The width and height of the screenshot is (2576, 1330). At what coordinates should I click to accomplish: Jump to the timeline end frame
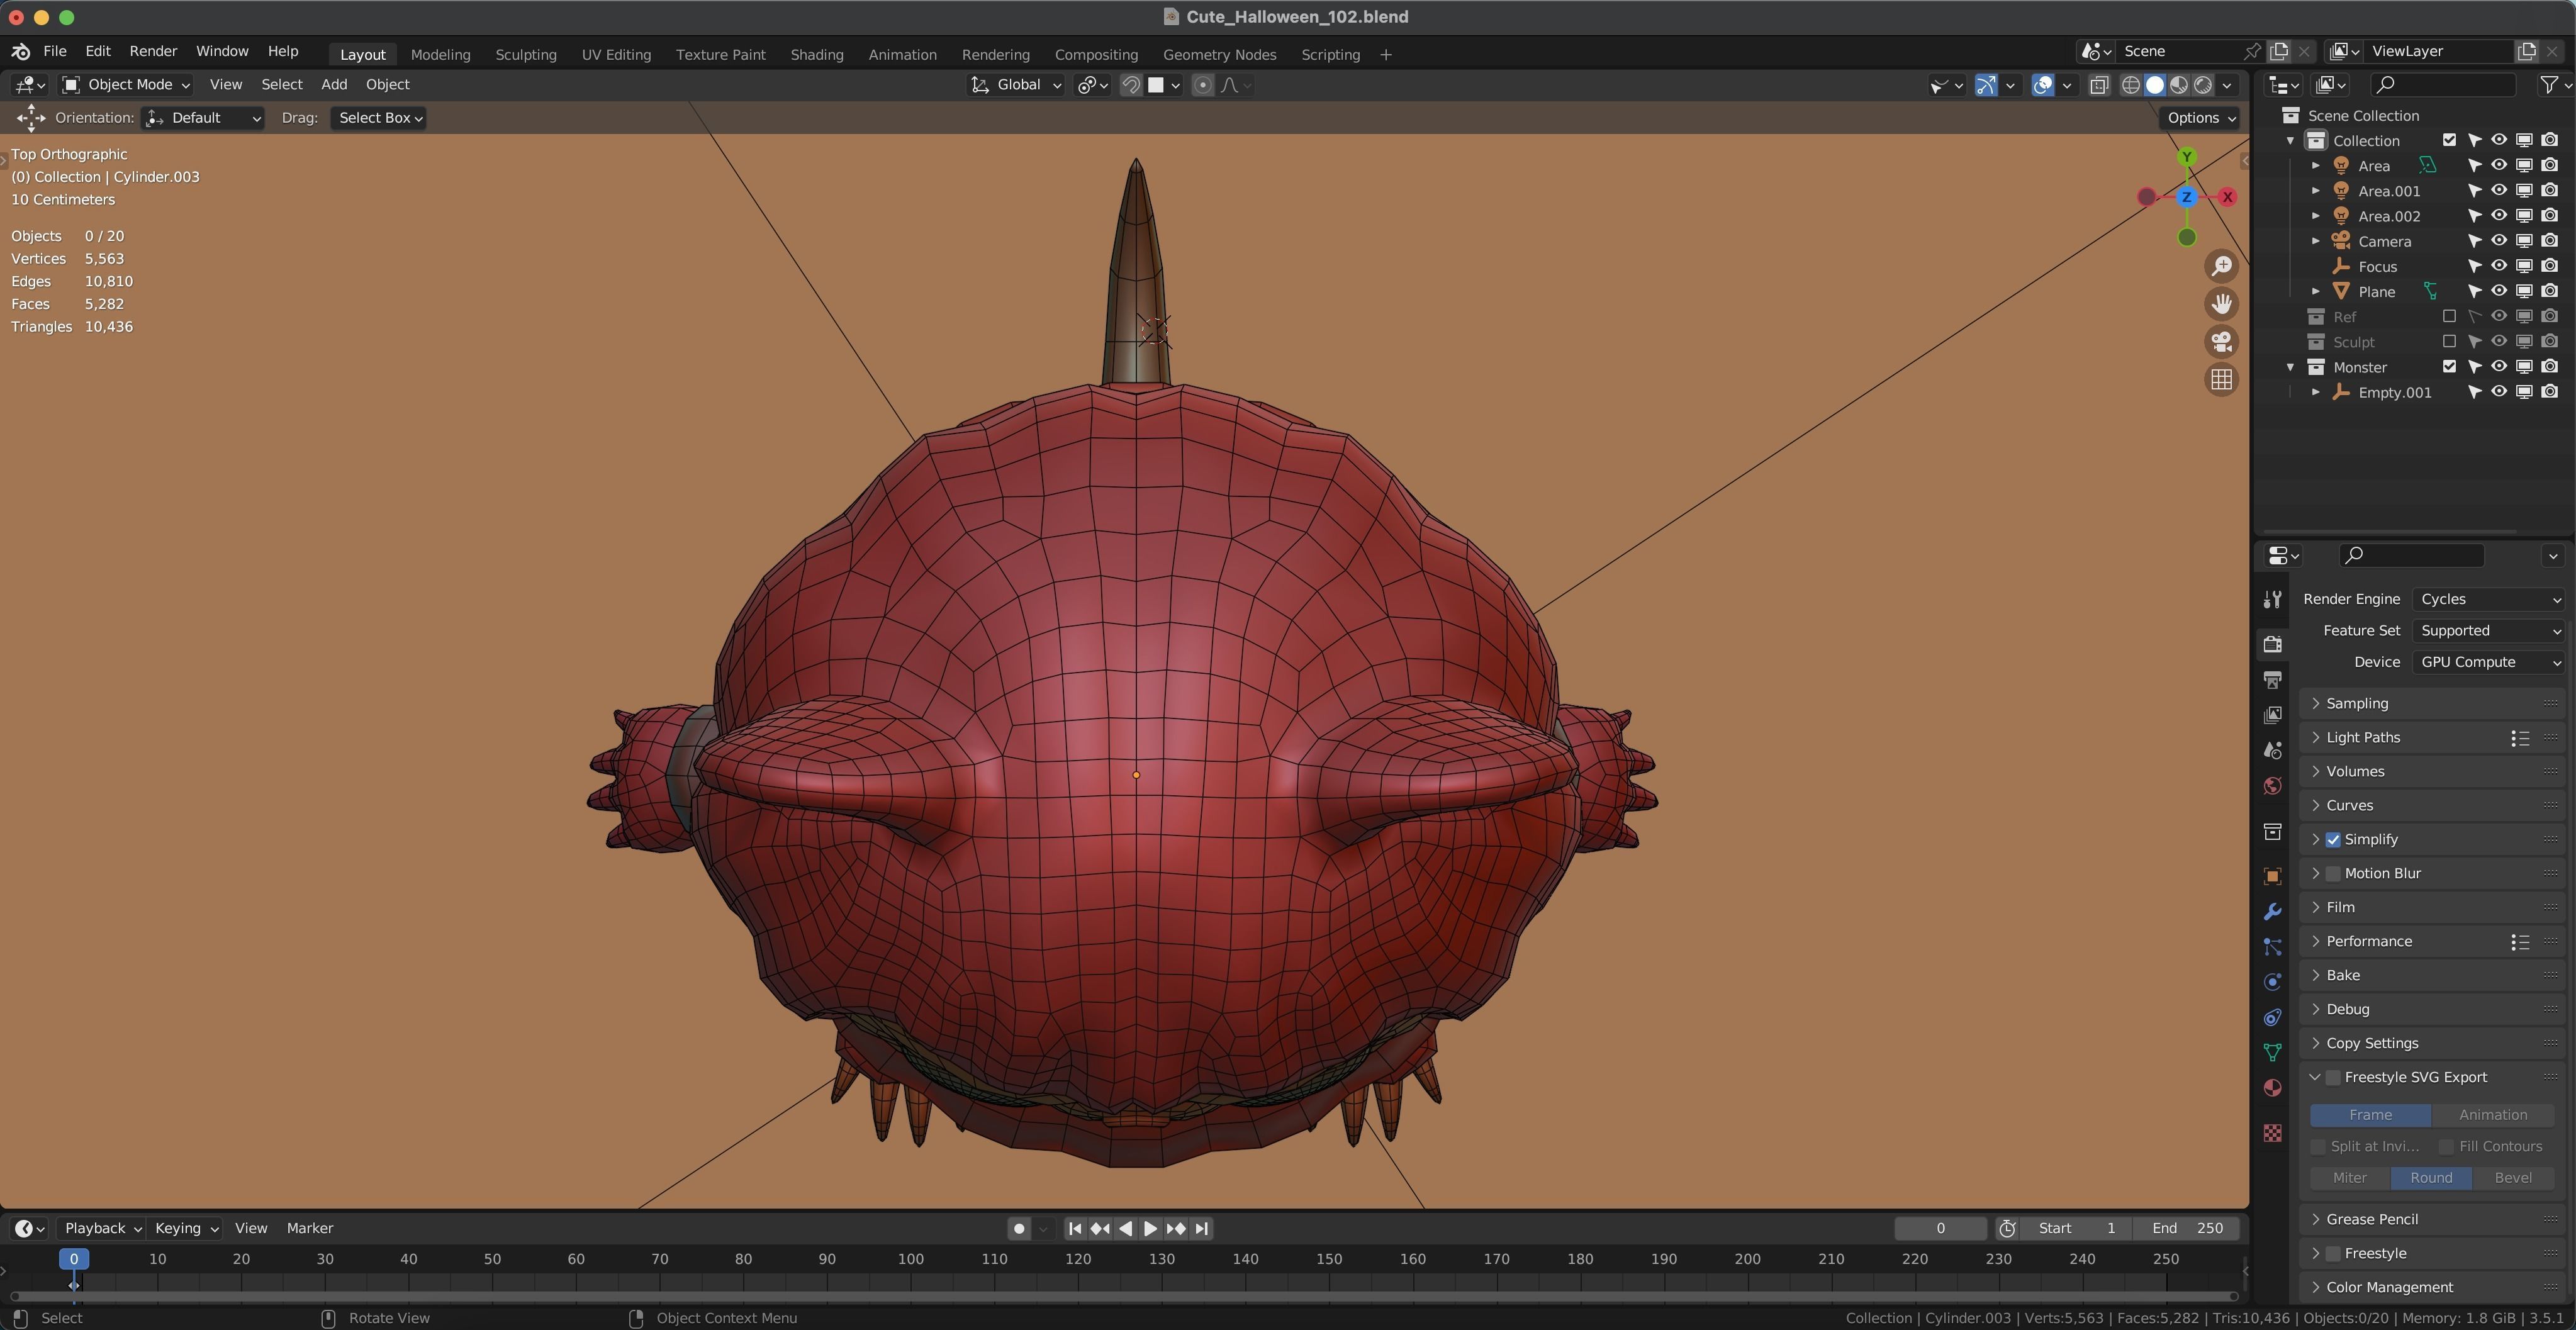pyautogui.click(x=1202, y=1228)
